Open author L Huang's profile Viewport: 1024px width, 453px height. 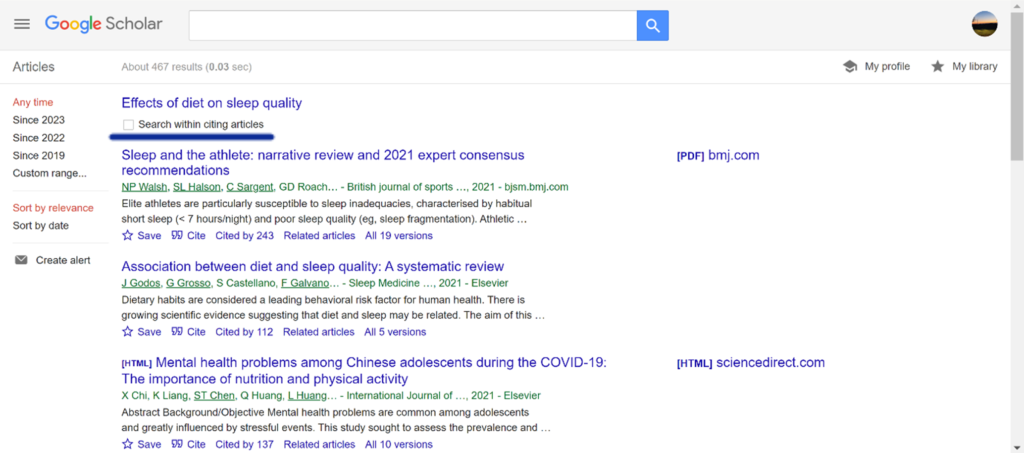308,396
